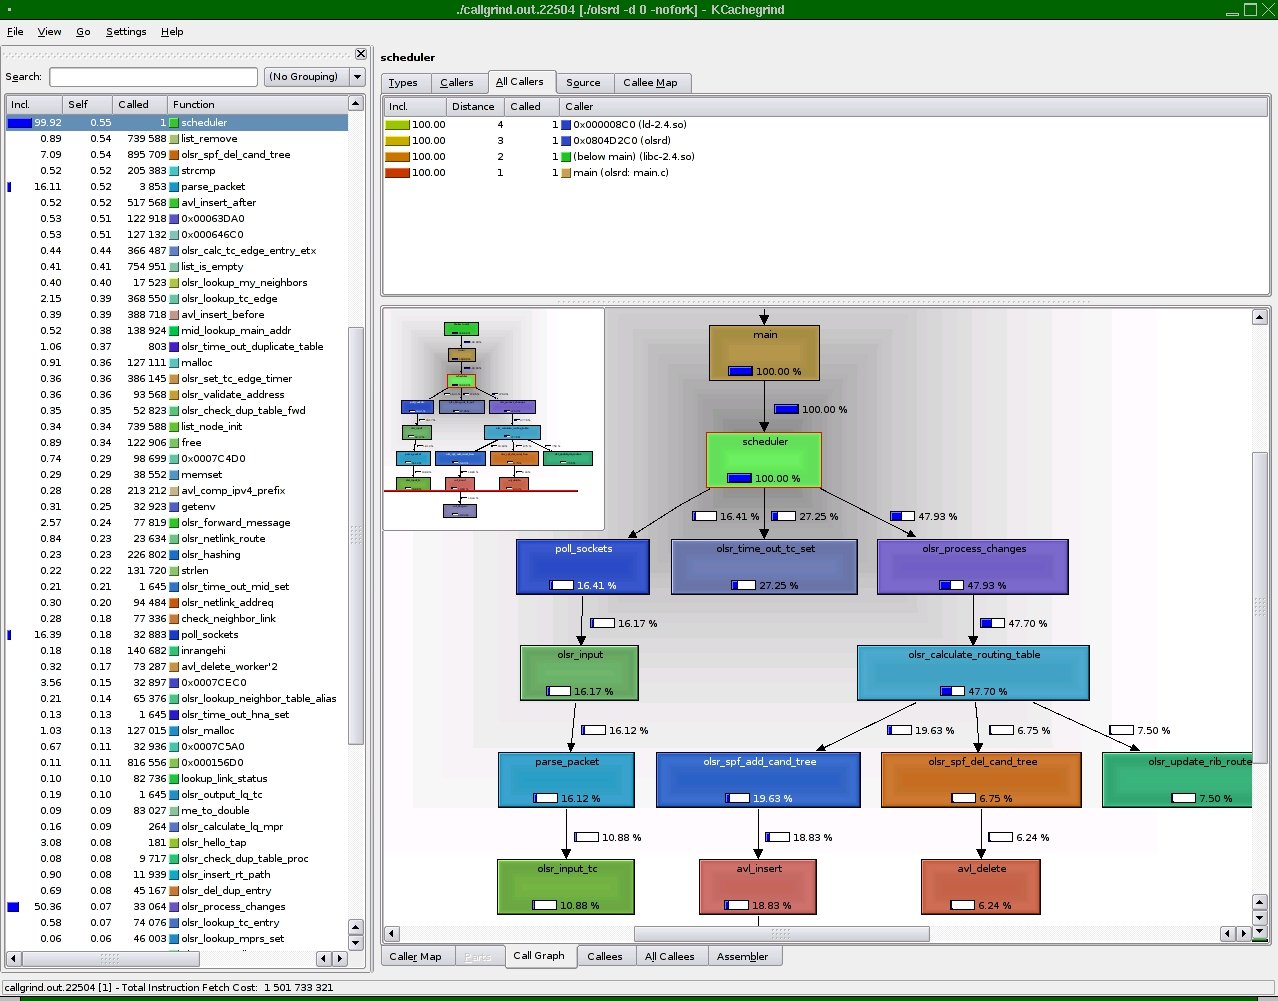The image size is (1278, 1001).
Task: Switch to the Callee Map tab
Action: (650, 83)
